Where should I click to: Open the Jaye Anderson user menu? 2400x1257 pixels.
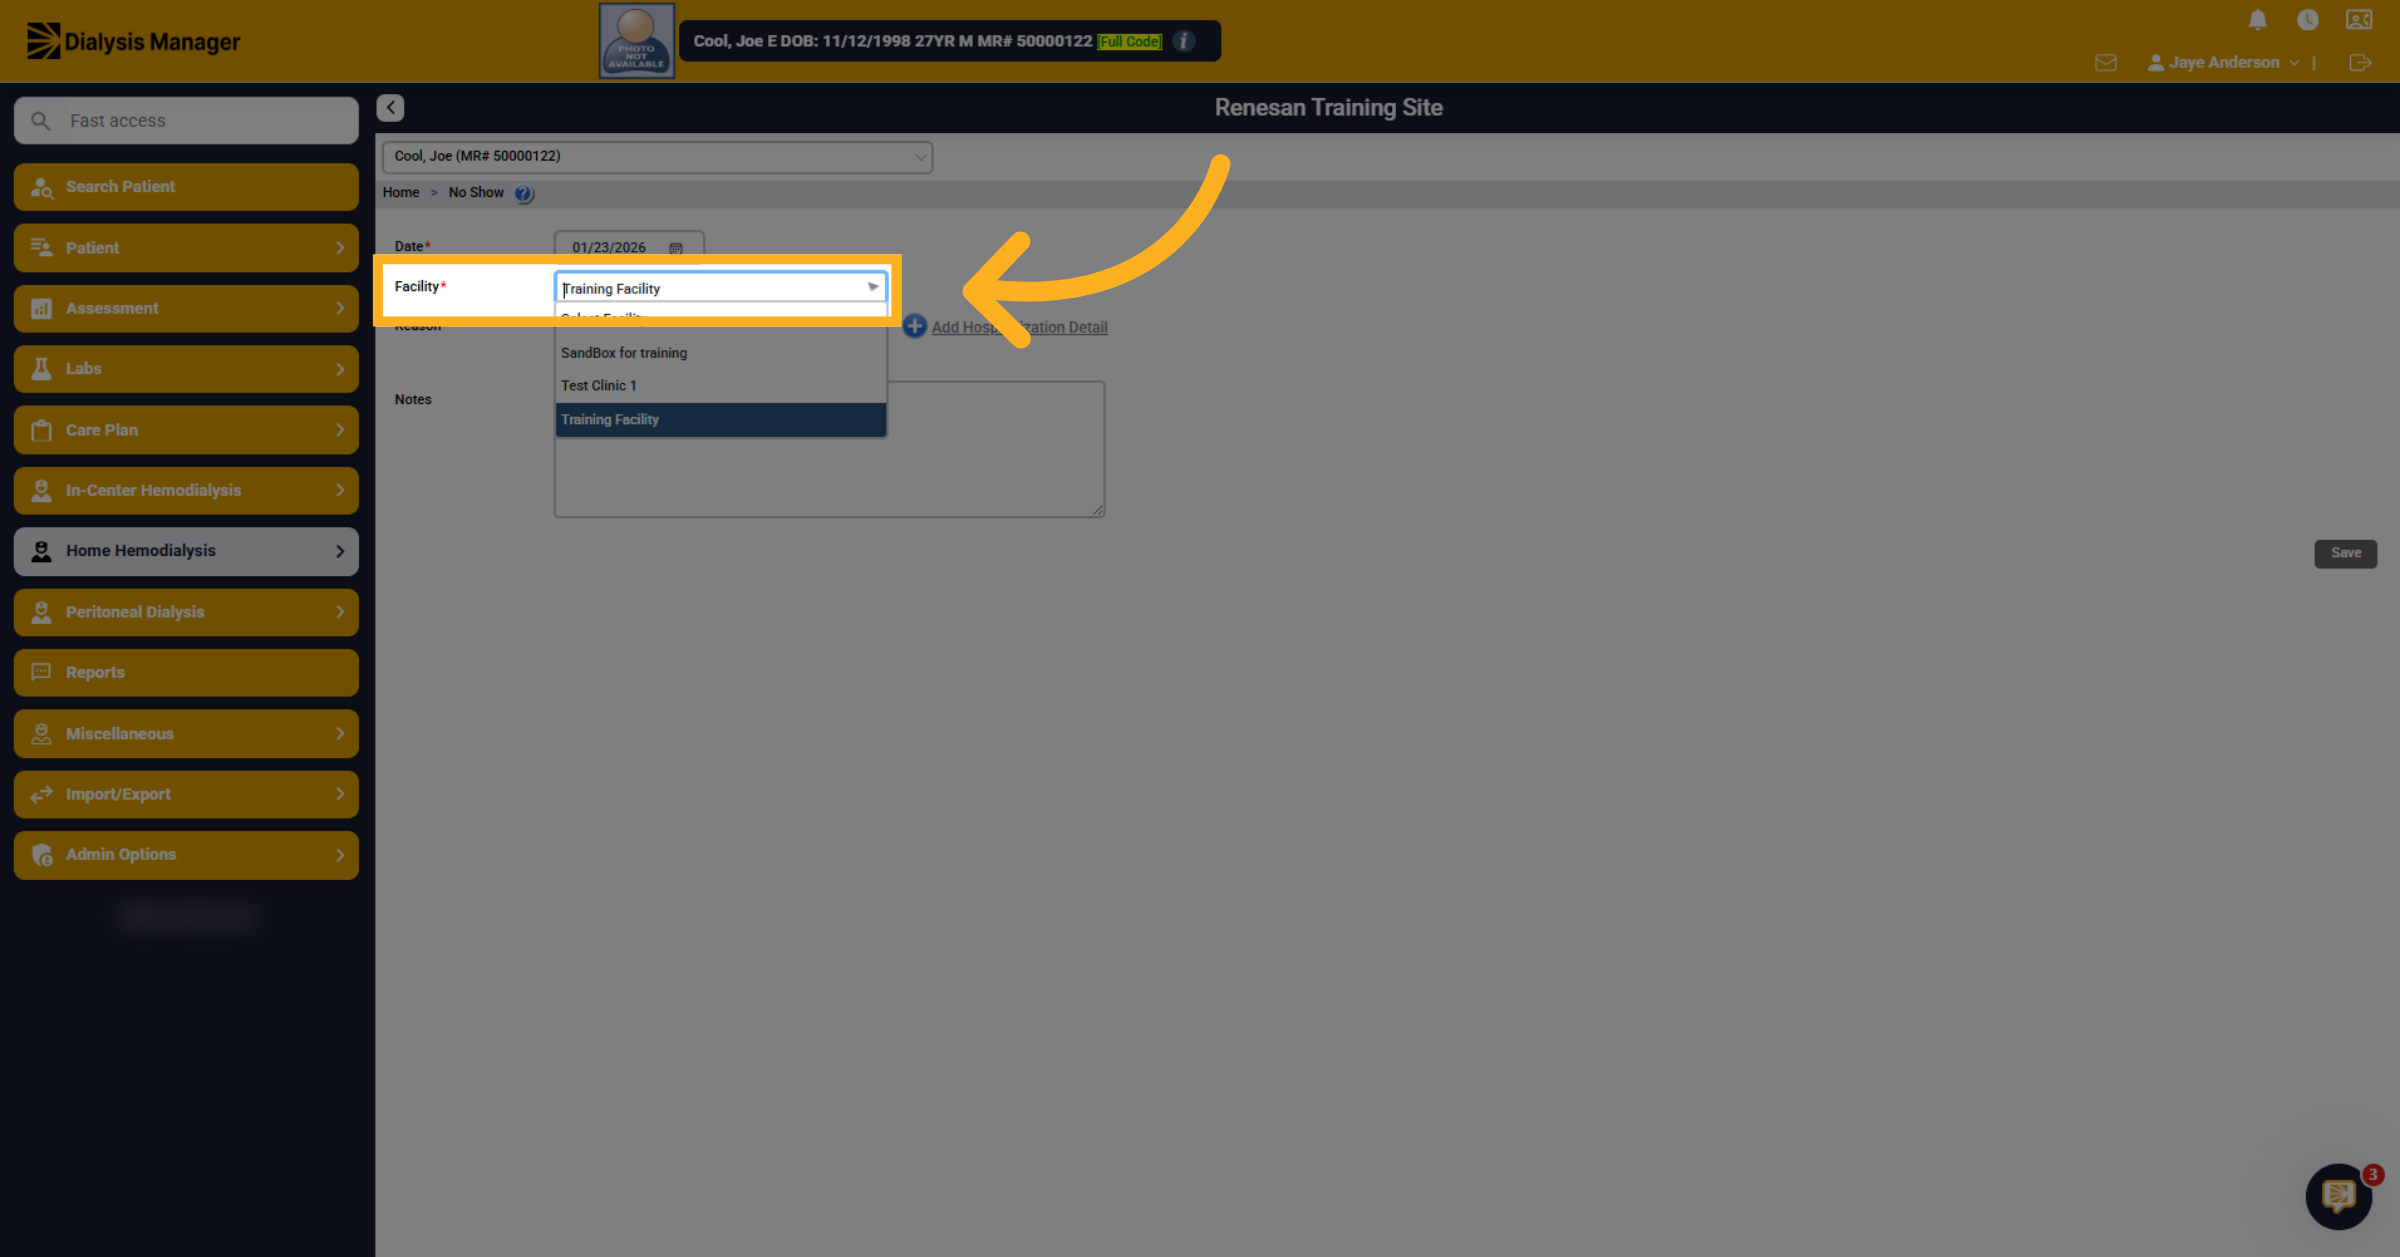(x=2223, y=63)
